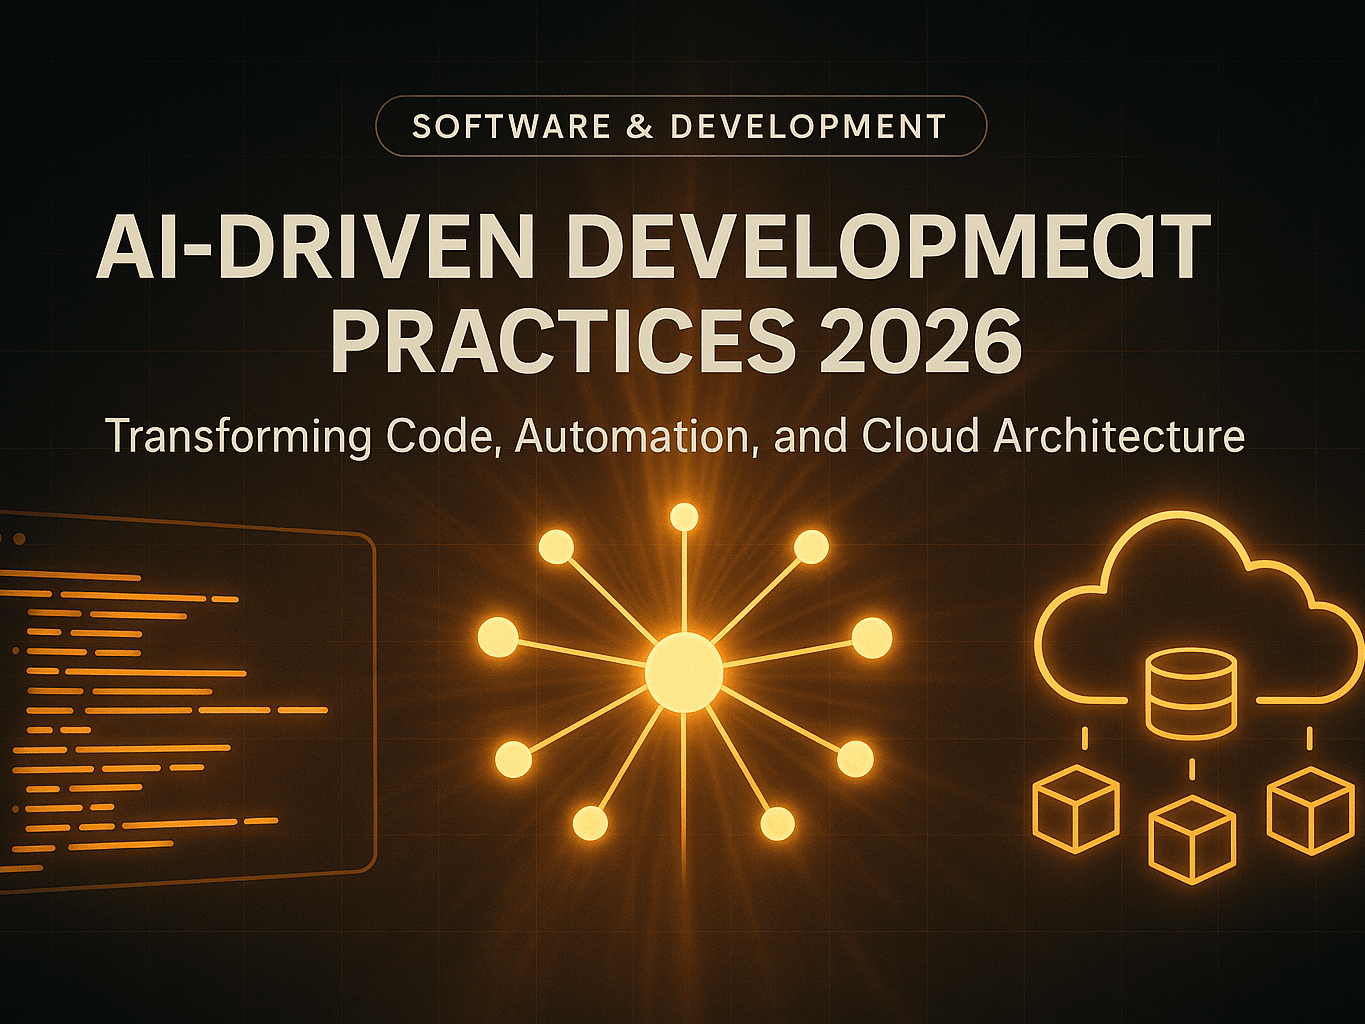Image resolution: width=1365 pixels, height=1024 pixels.
Task: Select the far-left node of the network
Action: (498, 637)
